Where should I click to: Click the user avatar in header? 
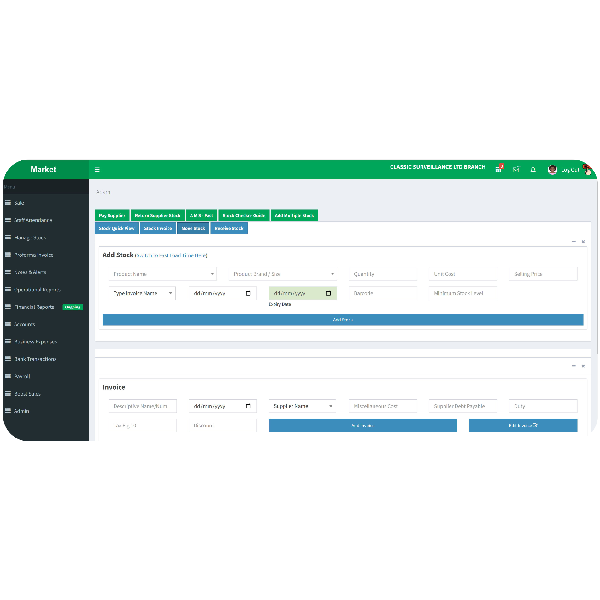coord(552,169)
